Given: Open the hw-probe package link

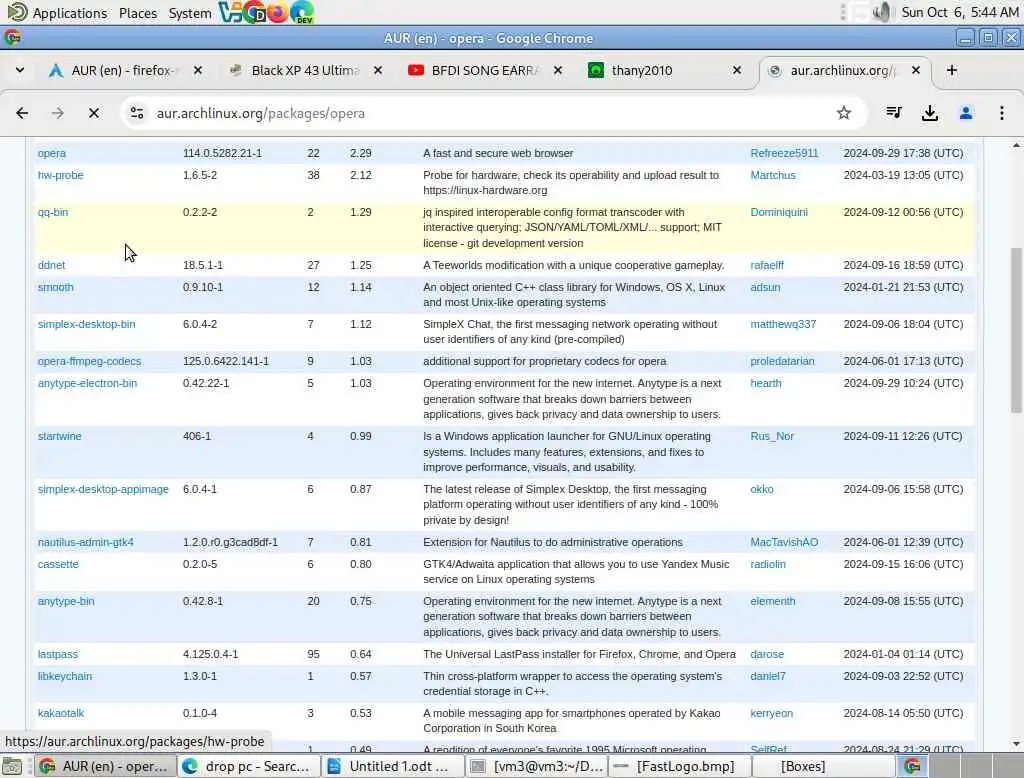Looking at the screenshot, I should point(60,175).
